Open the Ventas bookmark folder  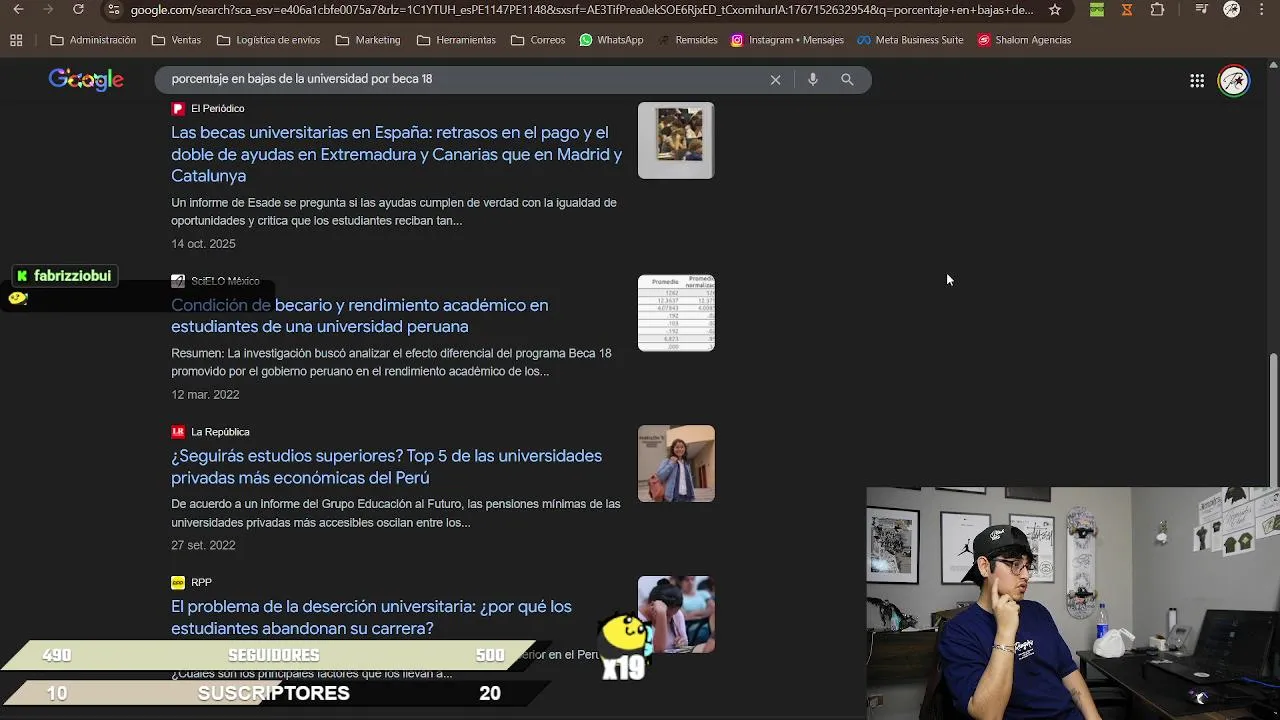[176, 40]
